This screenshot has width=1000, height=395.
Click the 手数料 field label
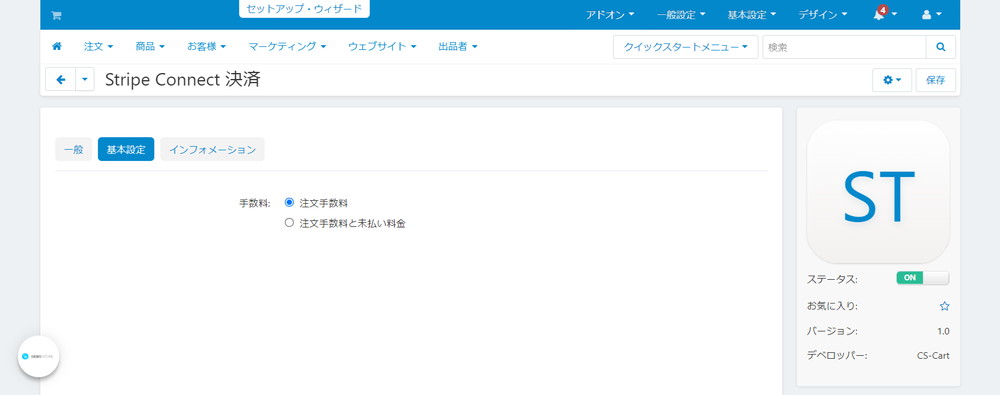[x=254, y=204]
